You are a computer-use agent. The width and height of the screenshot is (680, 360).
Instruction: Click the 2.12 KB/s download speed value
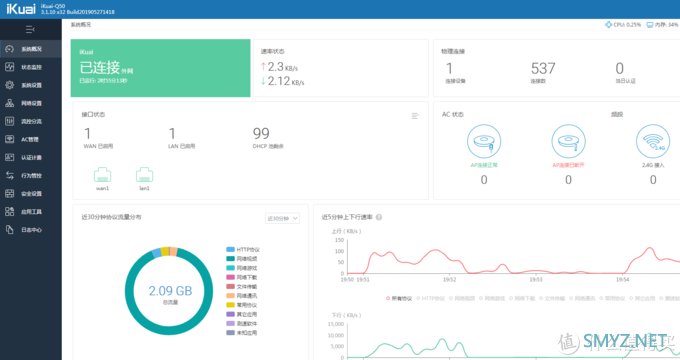(286, 81)
